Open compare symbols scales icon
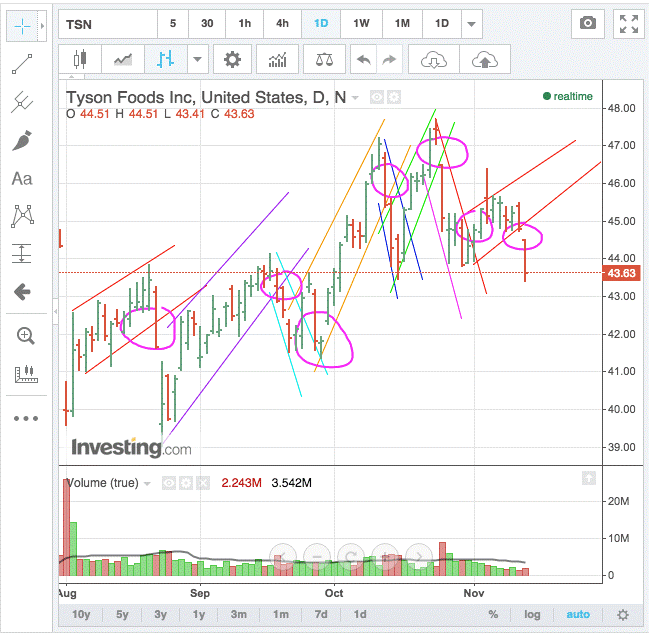Image resolution: width=649 pixels, height=634 pixels. point(324,60)
